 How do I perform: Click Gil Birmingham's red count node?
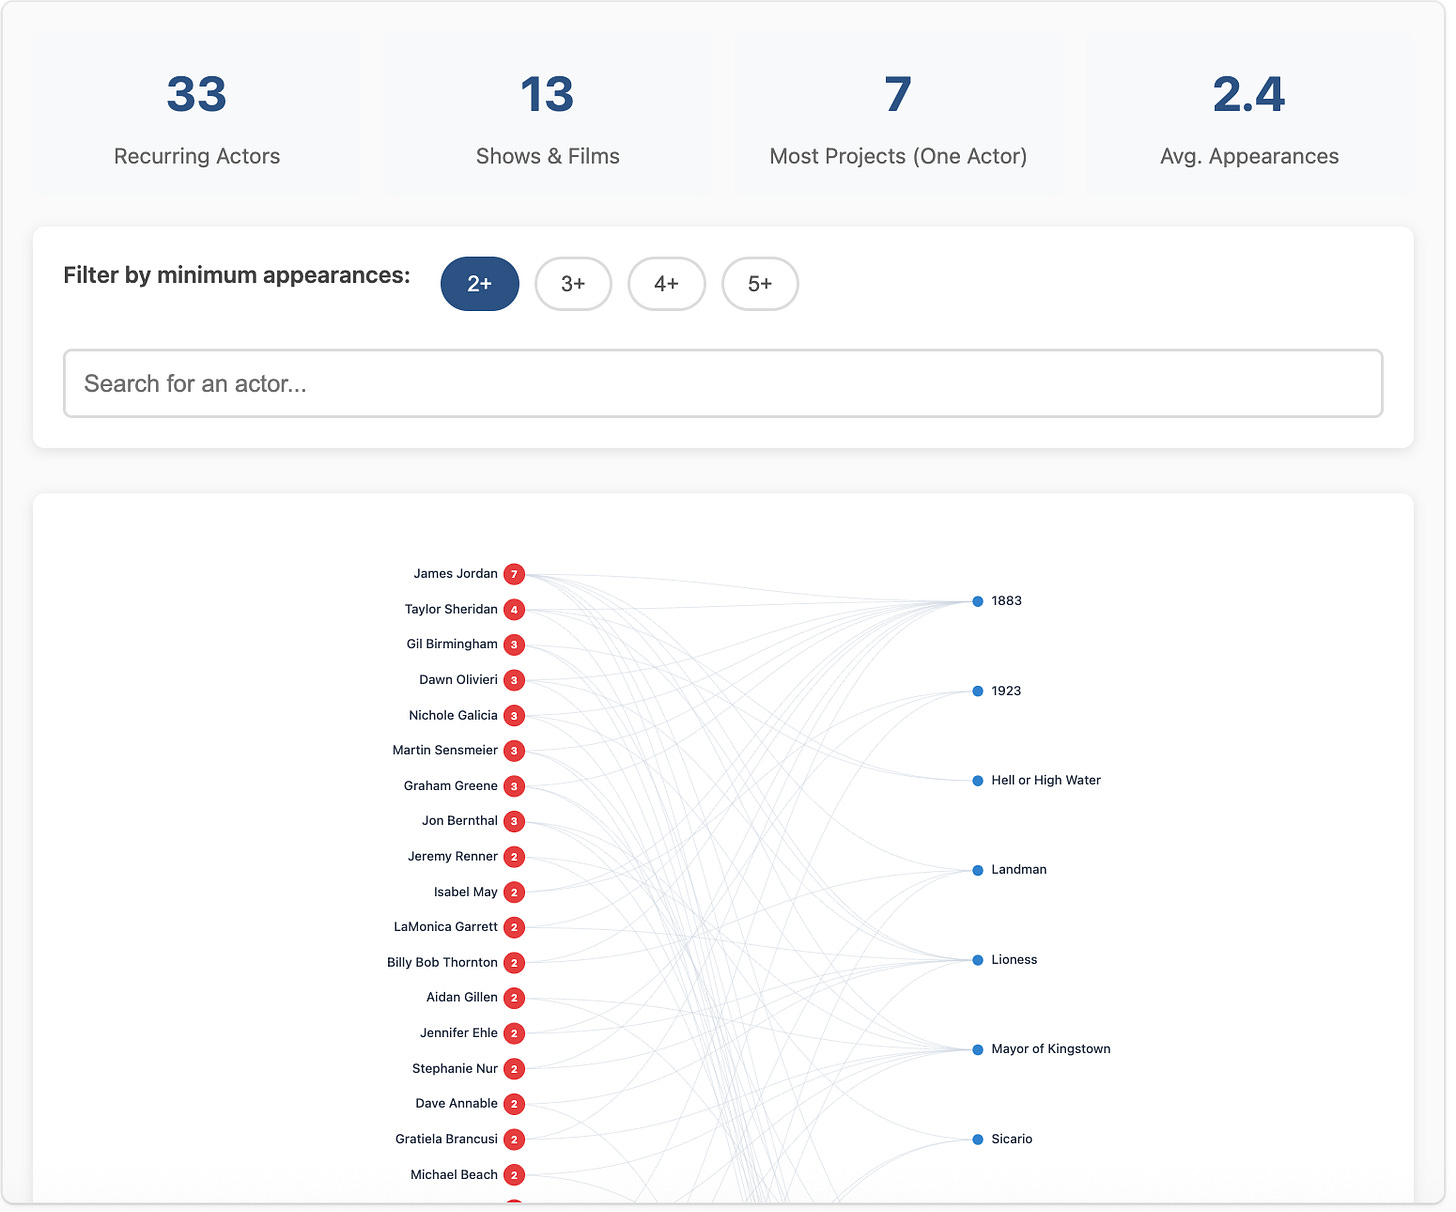(x=514, y=645)
